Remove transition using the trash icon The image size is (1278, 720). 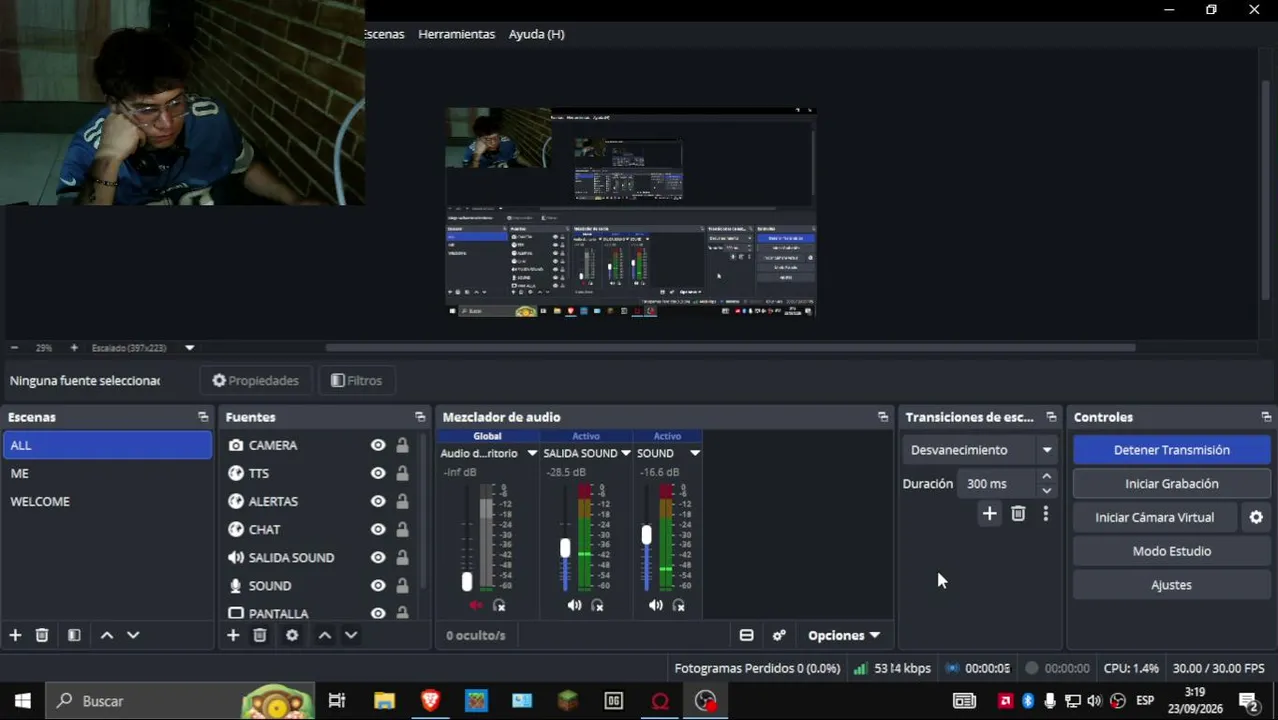point(1018,513)
